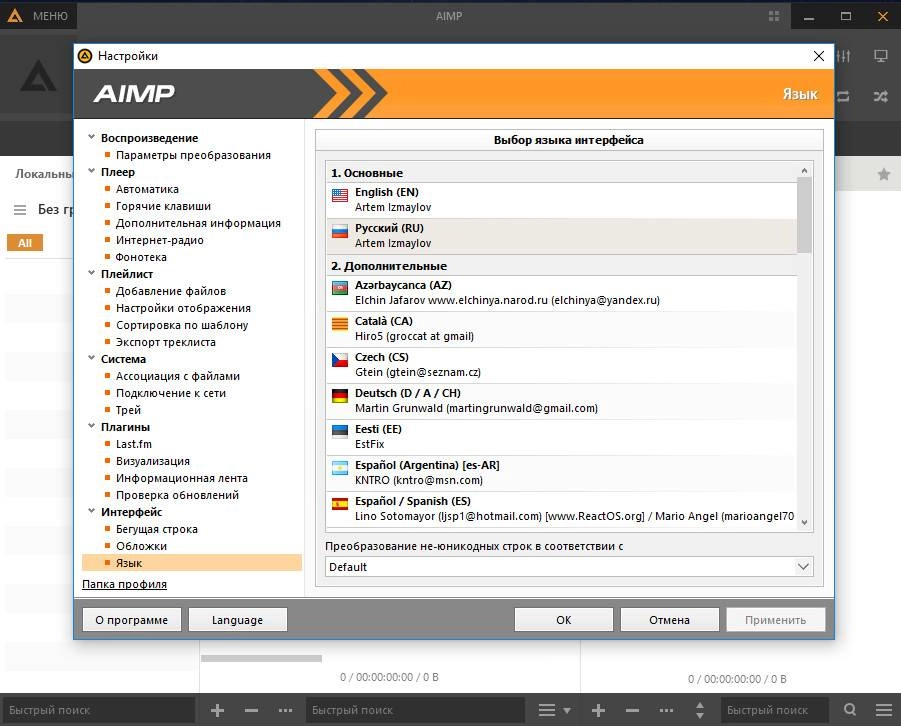The height and width of the screenshot is (726, 901).
Task: Open the Автоматика settings page
Action: tap(147, 189)
